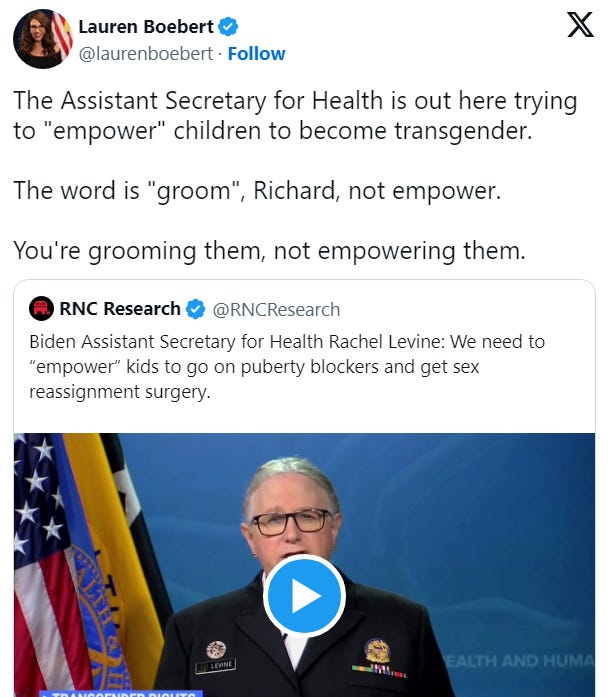Click the main tweet's first paragraph

[295, 116]
